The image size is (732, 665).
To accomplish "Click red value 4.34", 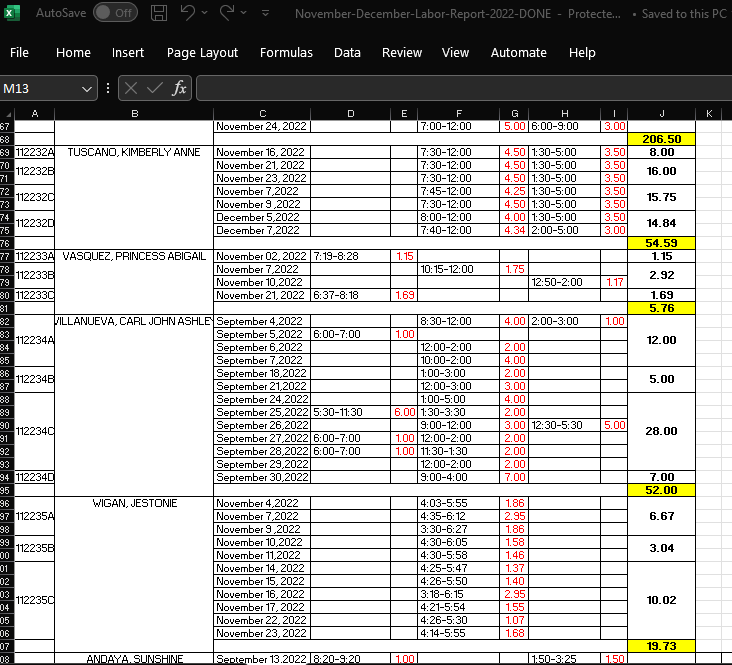I will pyautogui.click(x=514, y=230).
